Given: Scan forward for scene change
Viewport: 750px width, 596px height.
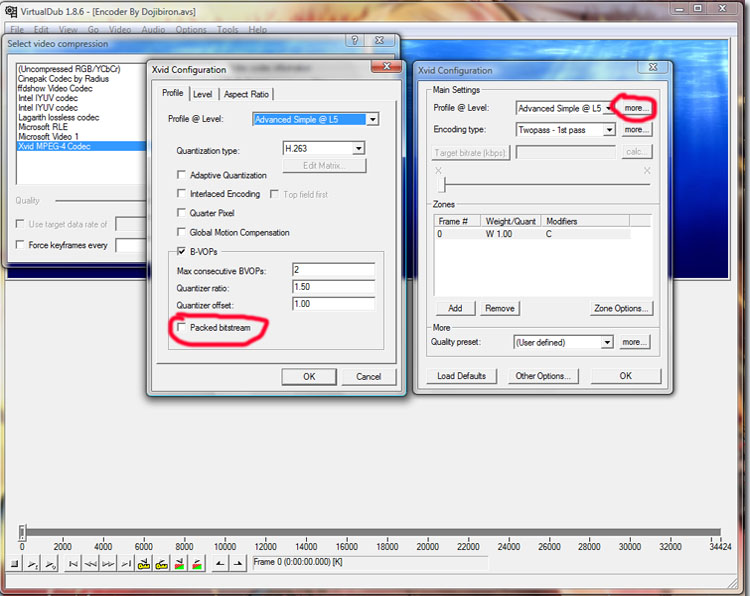Looking at the screenshot, I should point(197,564).
